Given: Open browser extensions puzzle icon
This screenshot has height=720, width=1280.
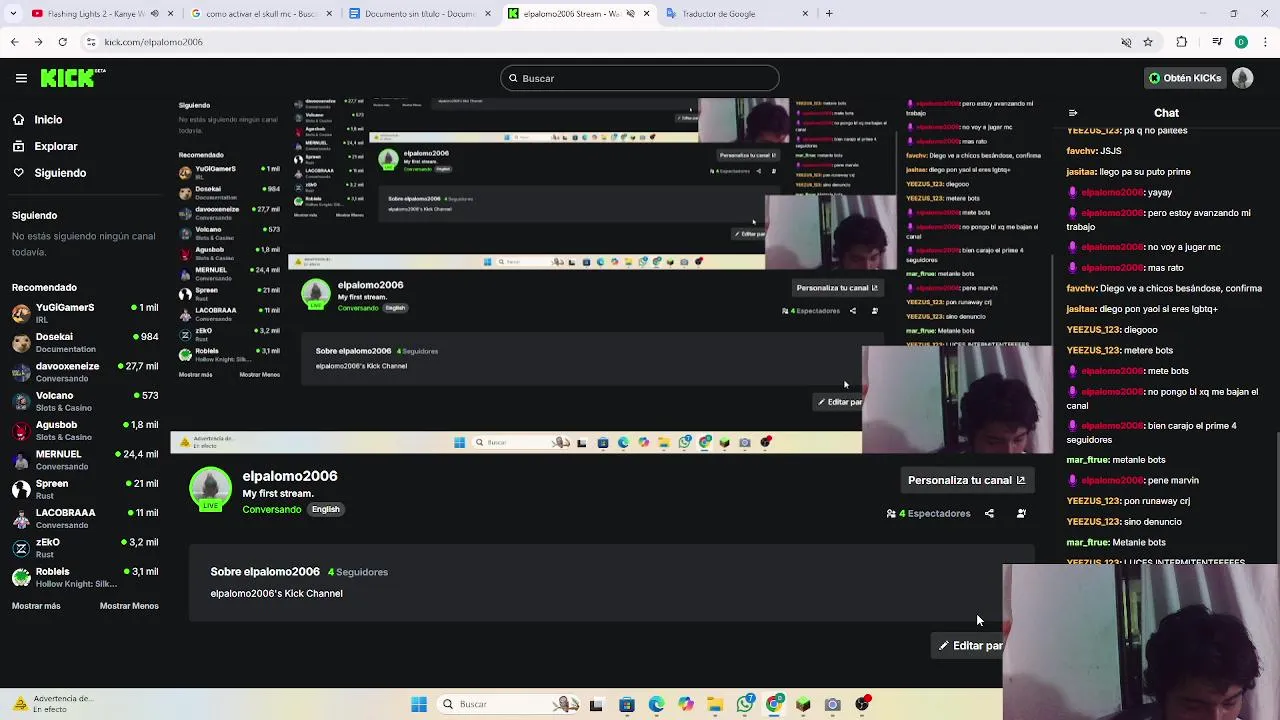Looking at the screenshot, I should coord(1182,42).
